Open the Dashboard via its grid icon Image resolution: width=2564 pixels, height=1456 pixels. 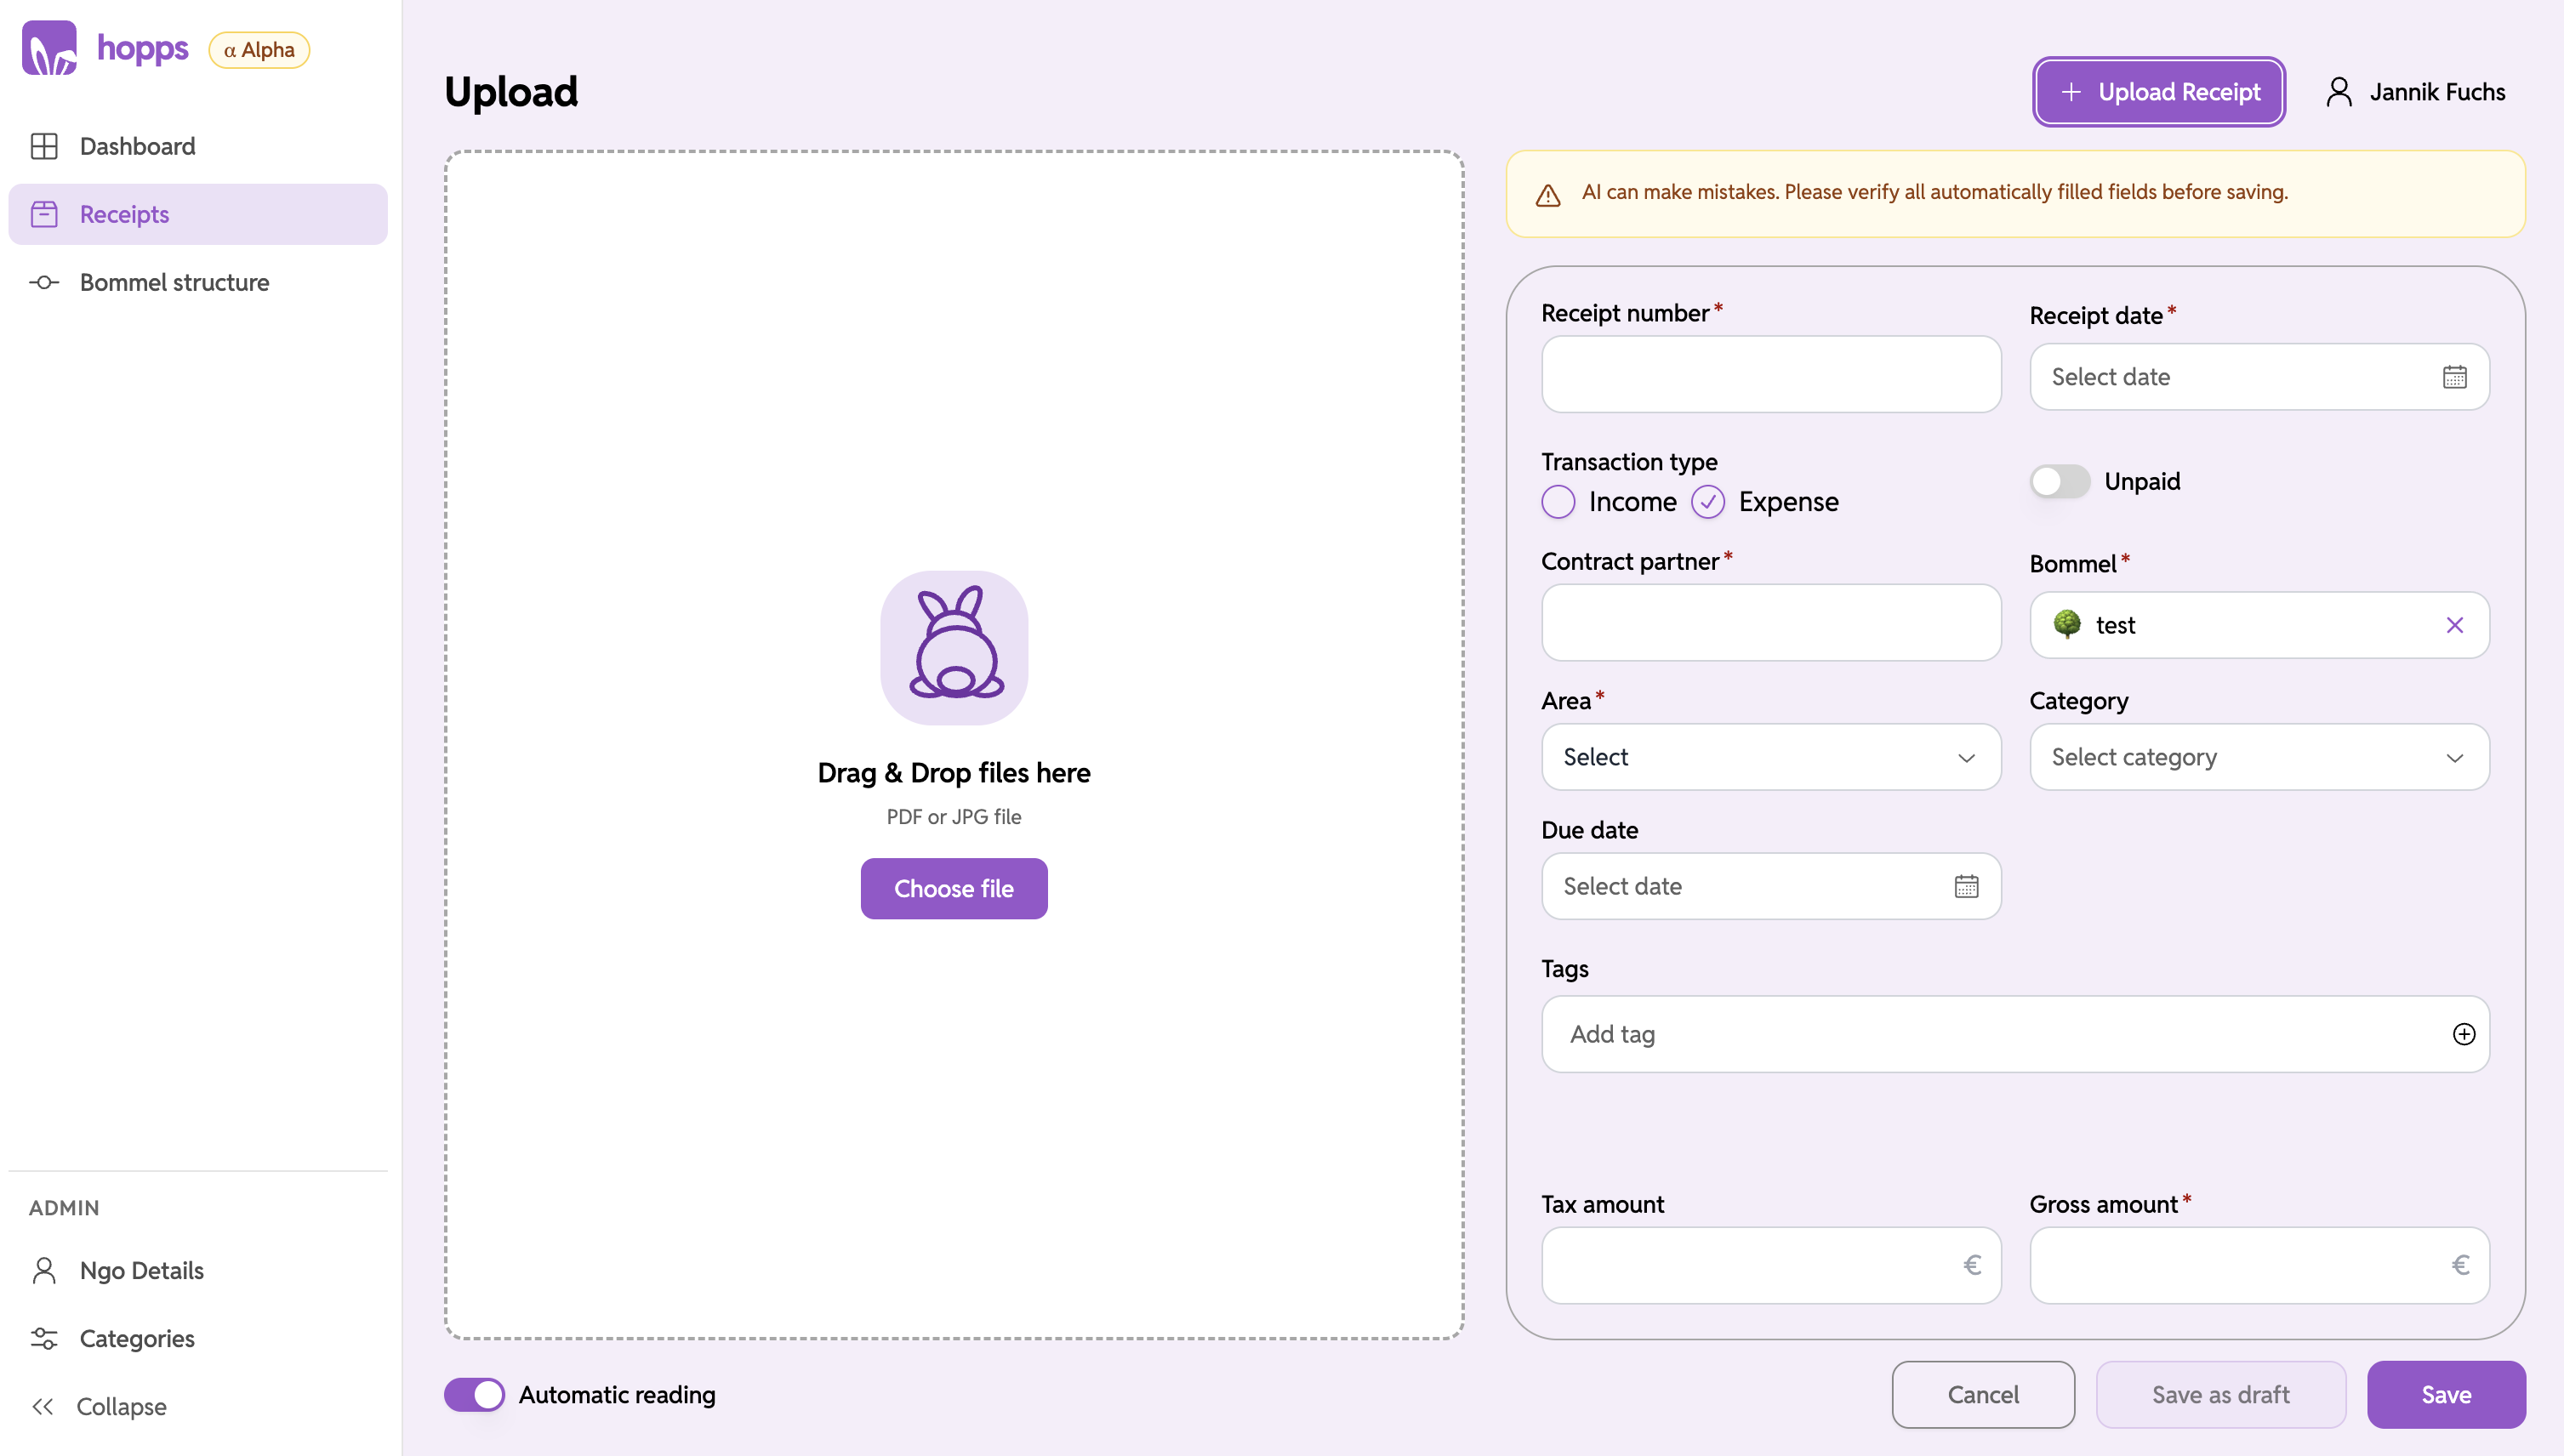45,146
